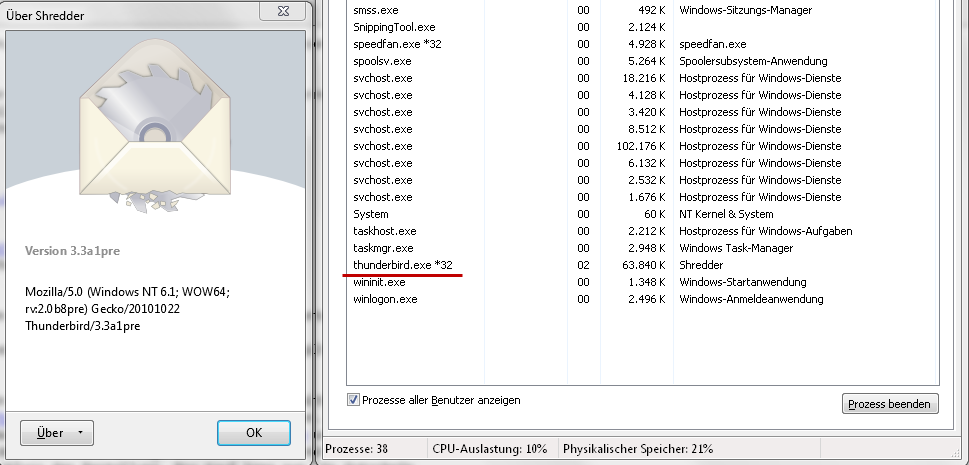The image size is (969, 465).
Task: Click the 'Windows Task-Manager' description cell
Action: click(x=736, y=248)
